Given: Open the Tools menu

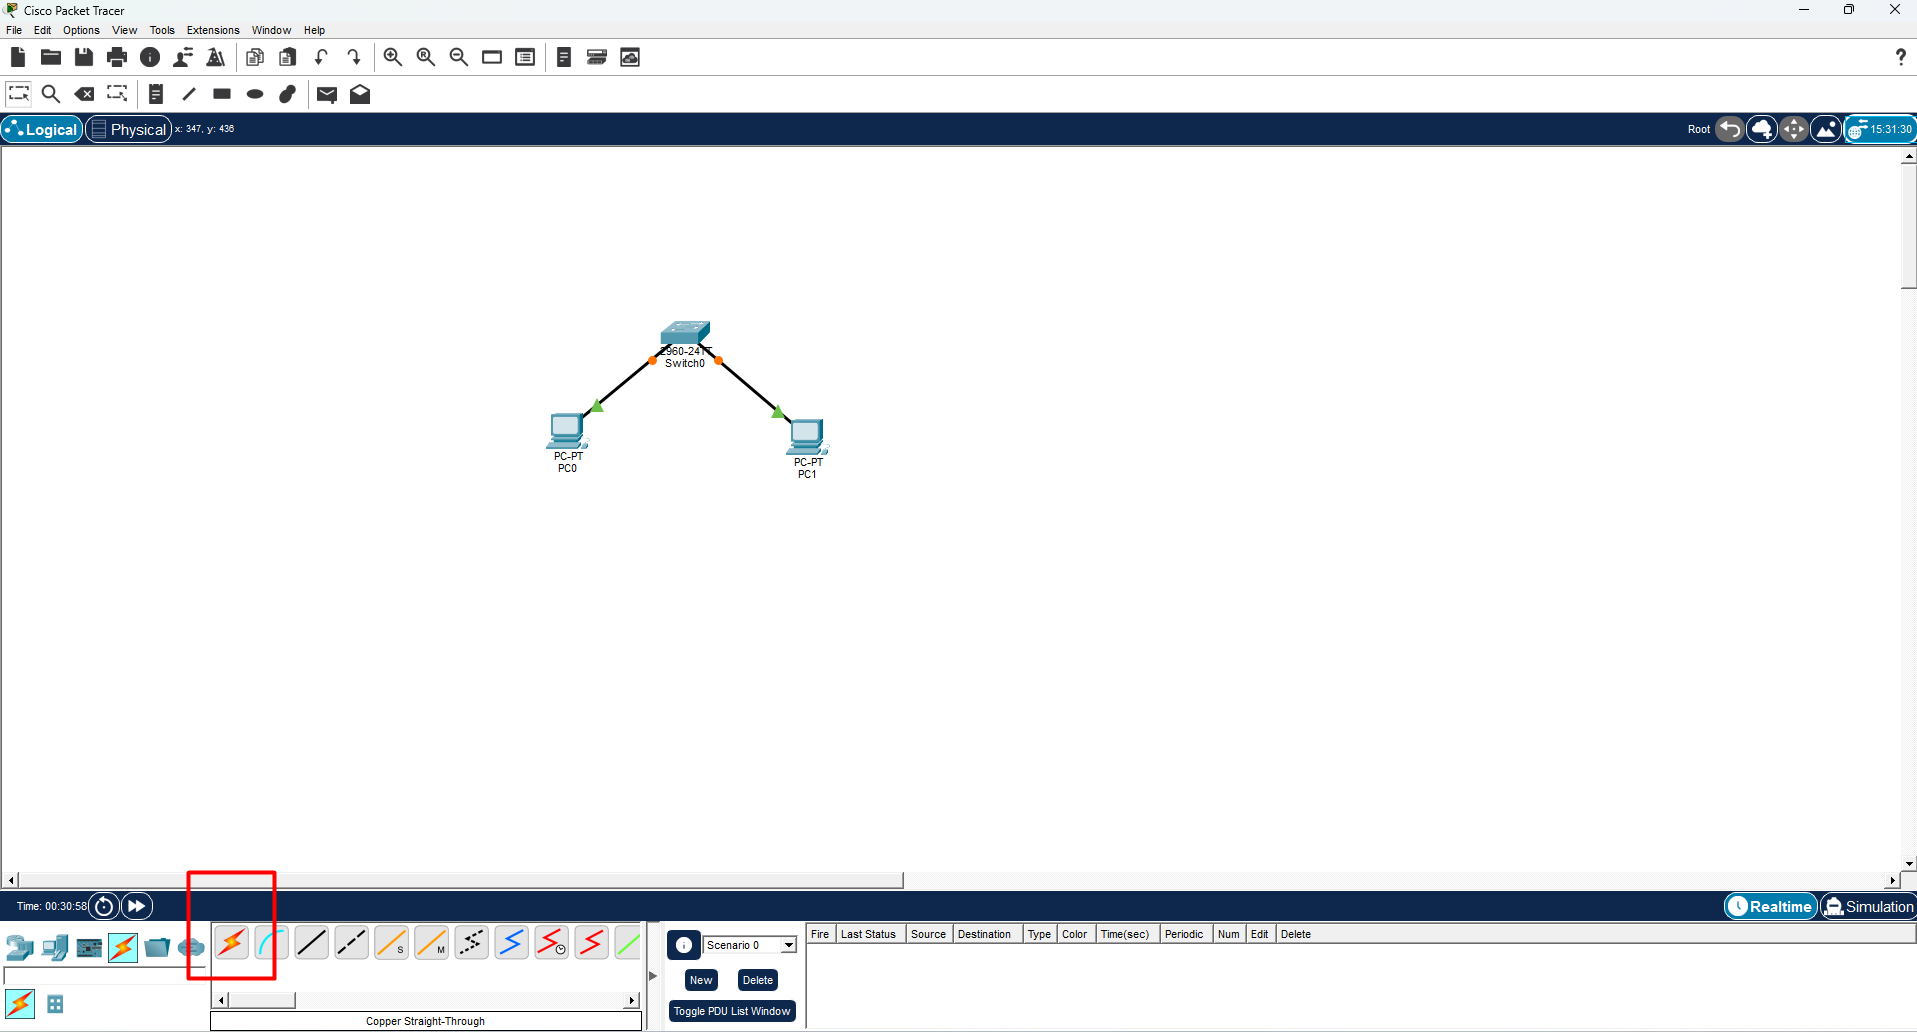Looking at the screenshot, I should click(x=162, y=30).
